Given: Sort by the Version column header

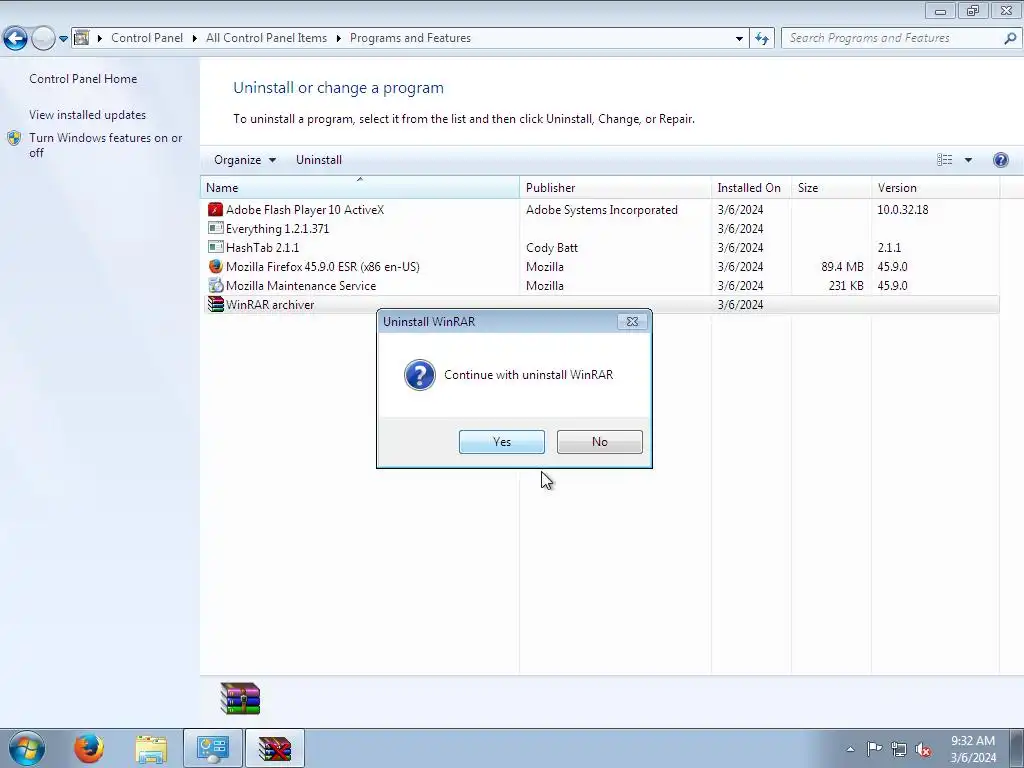Looking at the screenshot, I should [x=935, y=187].
